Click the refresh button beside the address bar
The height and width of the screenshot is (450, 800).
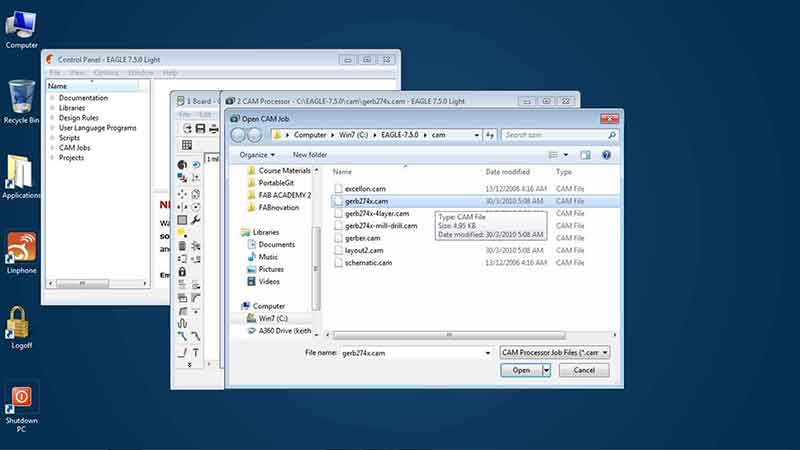pyautogui.click(x=490, y=135)
